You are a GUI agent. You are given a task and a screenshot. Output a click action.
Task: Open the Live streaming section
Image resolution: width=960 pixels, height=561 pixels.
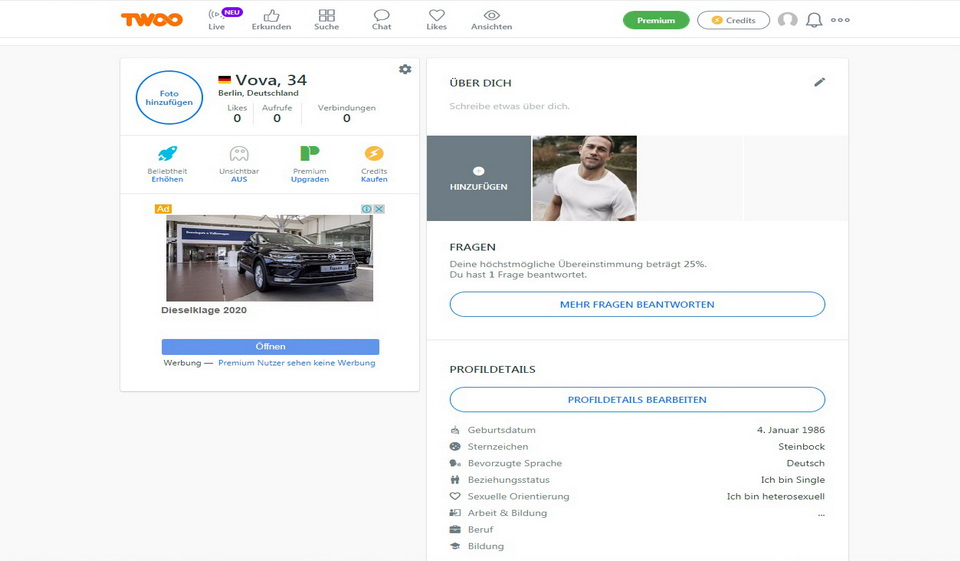point(217,19)
